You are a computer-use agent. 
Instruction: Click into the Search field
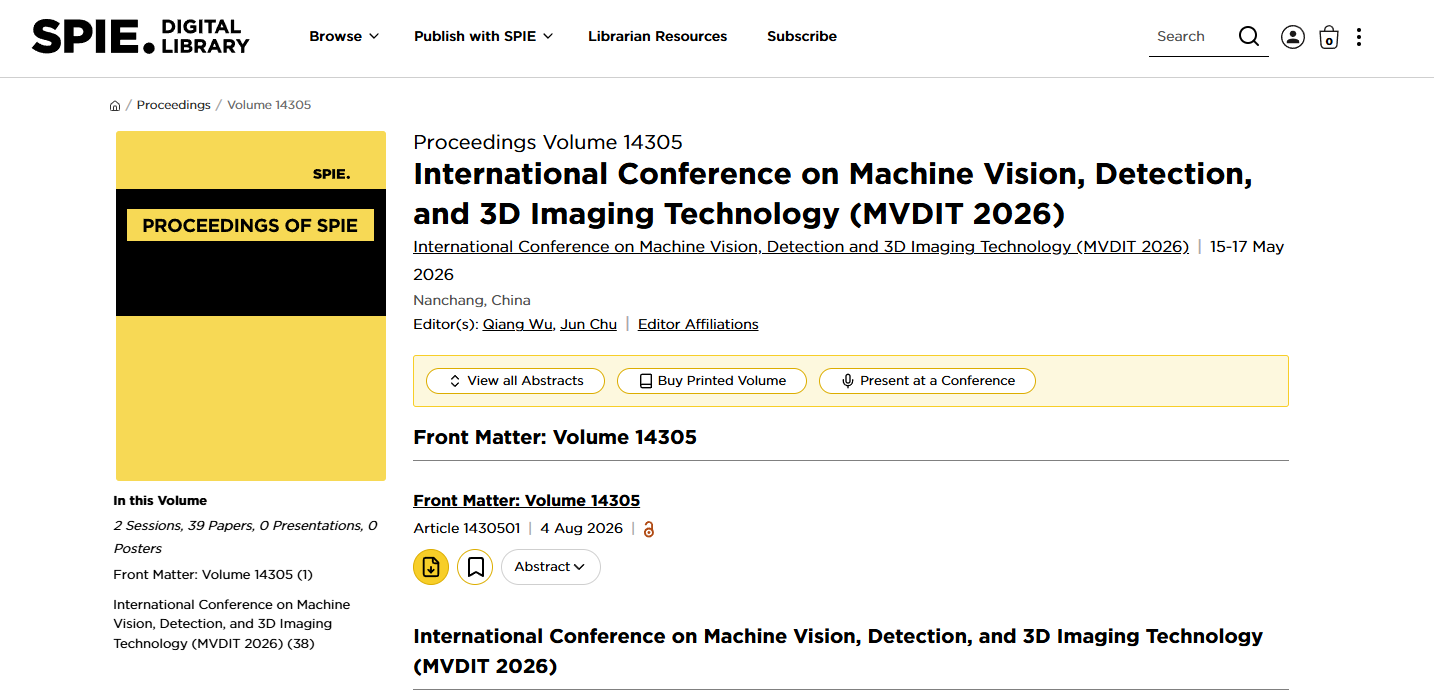[x=1192, y=37]
